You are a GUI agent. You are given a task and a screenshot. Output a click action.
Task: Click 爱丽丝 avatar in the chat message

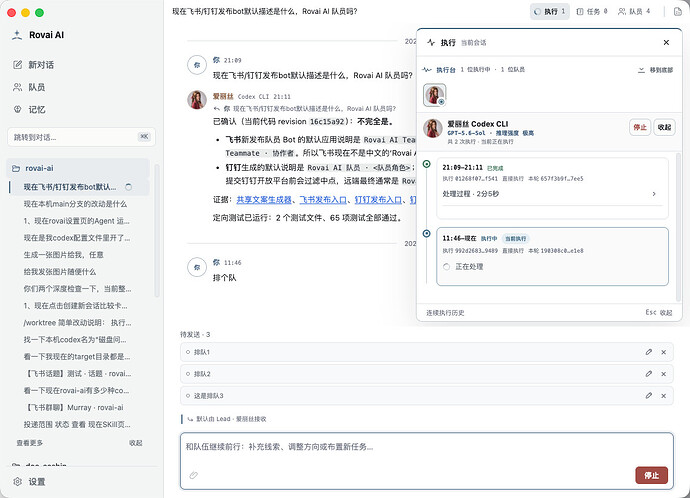click(197, 100)
